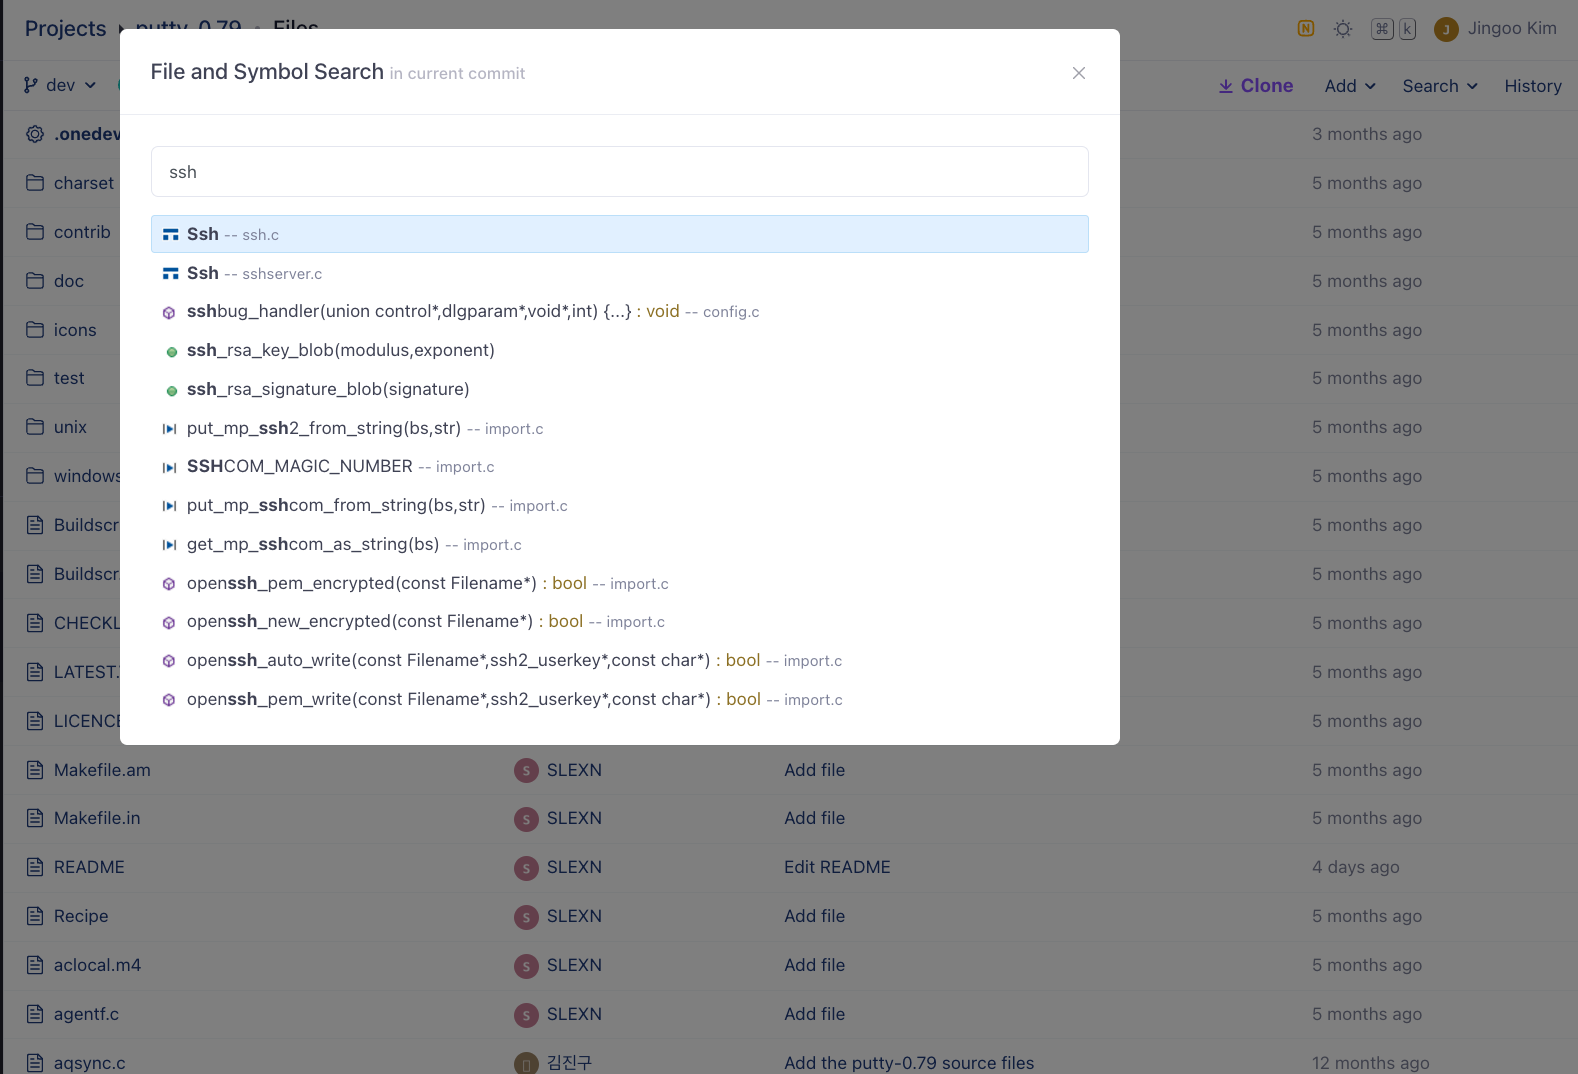Open the aclocal.m4 file
1578x1074 pixels.
tap(97, 965)
